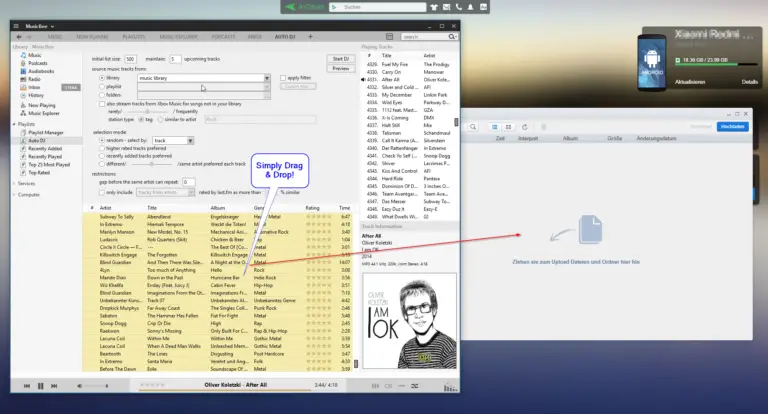The height and width of the screenshot is (414, 768).
Task: Add a new tab with plus icon
Action: click(310, 37)
